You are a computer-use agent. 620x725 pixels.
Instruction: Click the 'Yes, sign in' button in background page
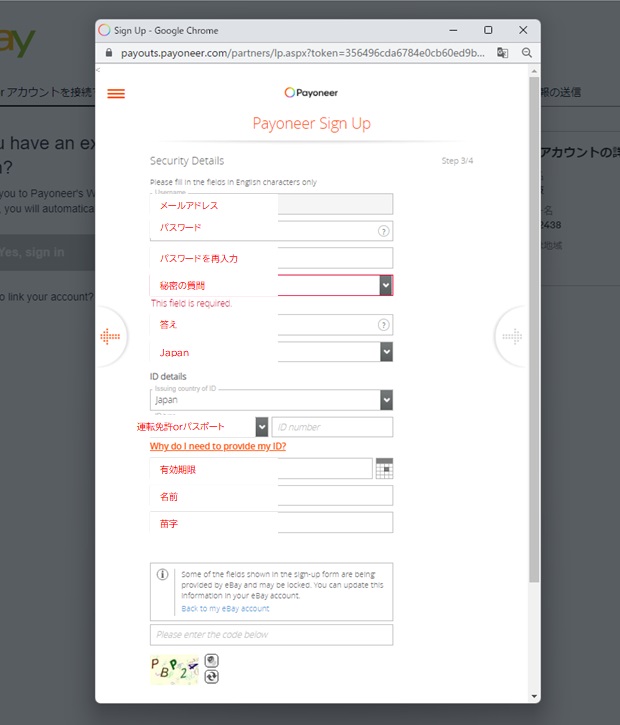pos(46,252)
